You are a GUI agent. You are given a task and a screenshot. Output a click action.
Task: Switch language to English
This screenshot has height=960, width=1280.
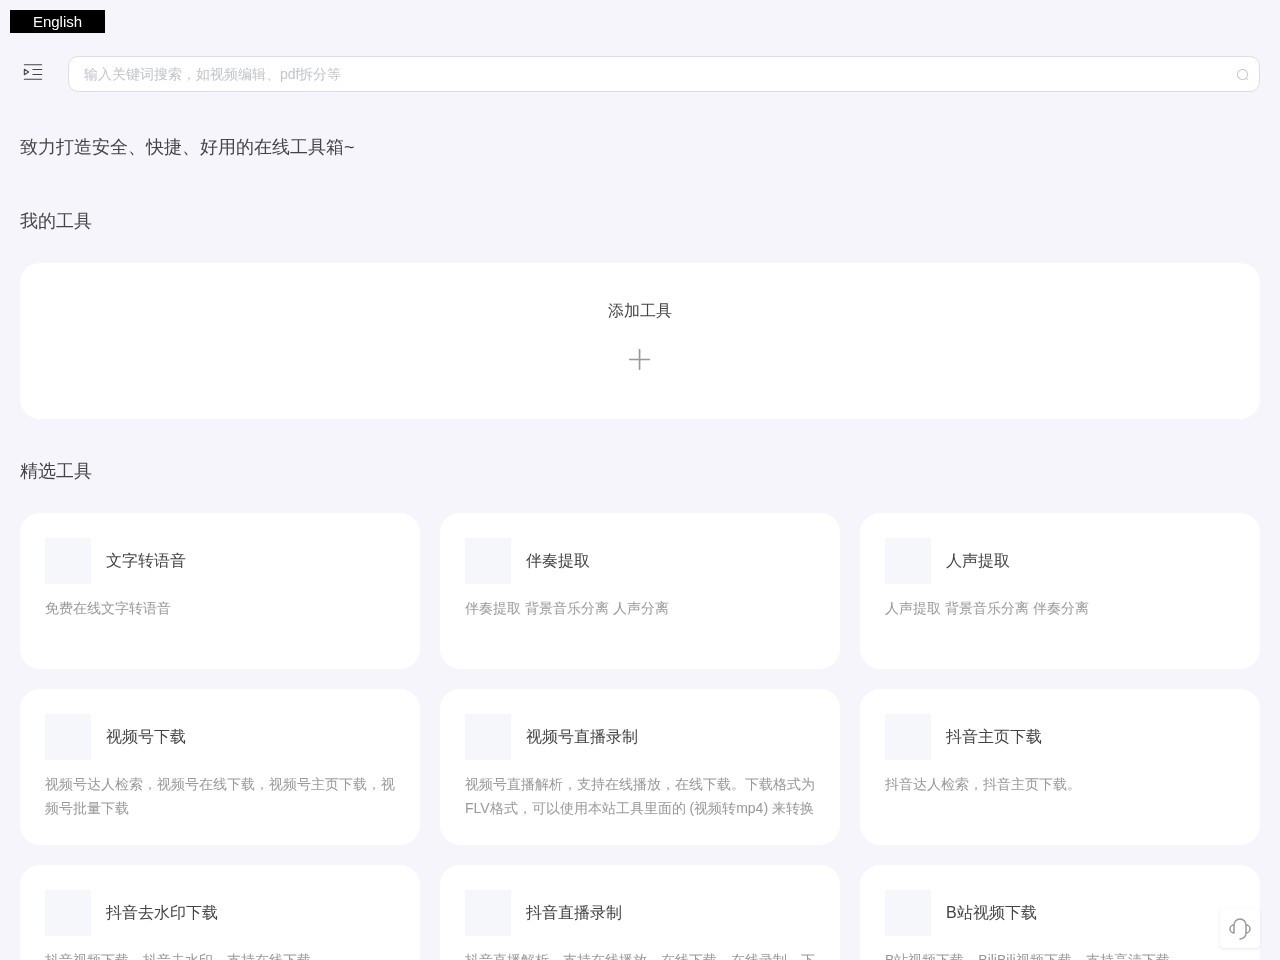(57, 22)
